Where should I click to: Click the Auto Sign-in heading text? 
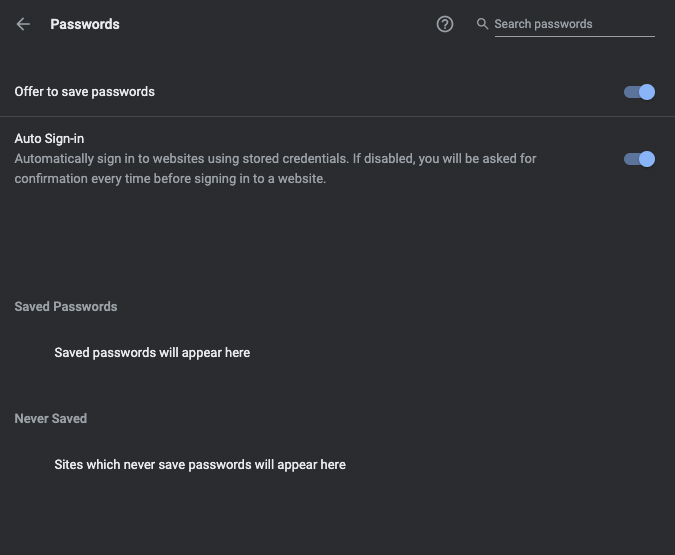tap(49, 139)
